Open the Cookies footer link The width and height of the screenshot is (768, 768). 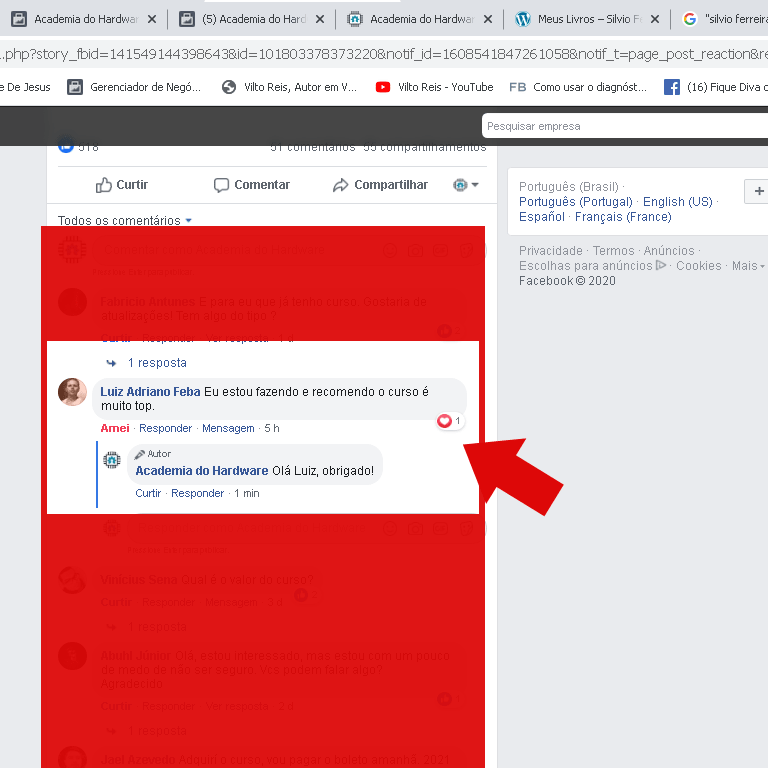coord(698,265)
